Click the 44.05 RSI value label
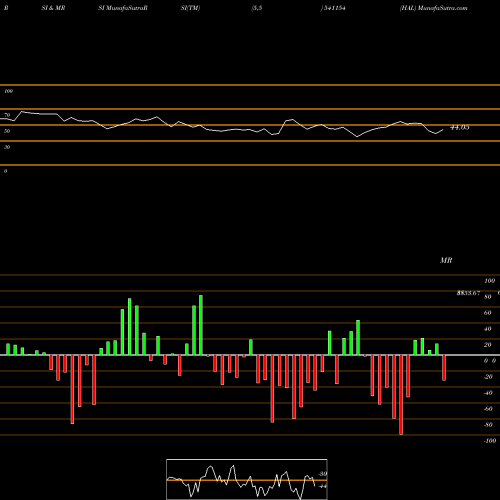Image resolution: width=500 pixels, height=500 pixels. (x=460, y=127)
